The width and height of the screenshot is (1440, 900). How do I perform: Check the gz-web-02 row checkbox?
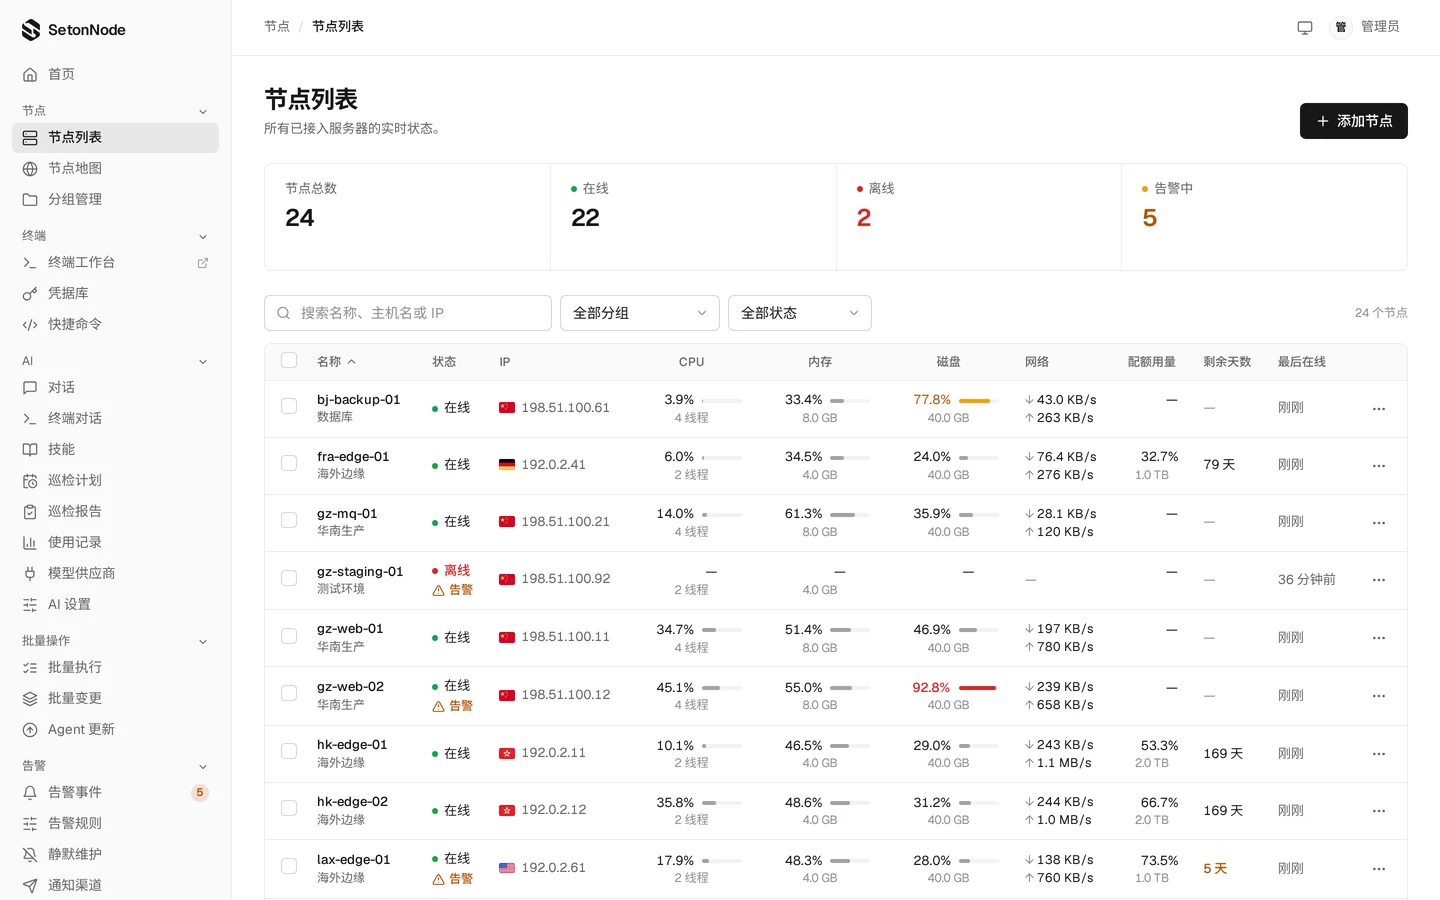tap(289, 694)
